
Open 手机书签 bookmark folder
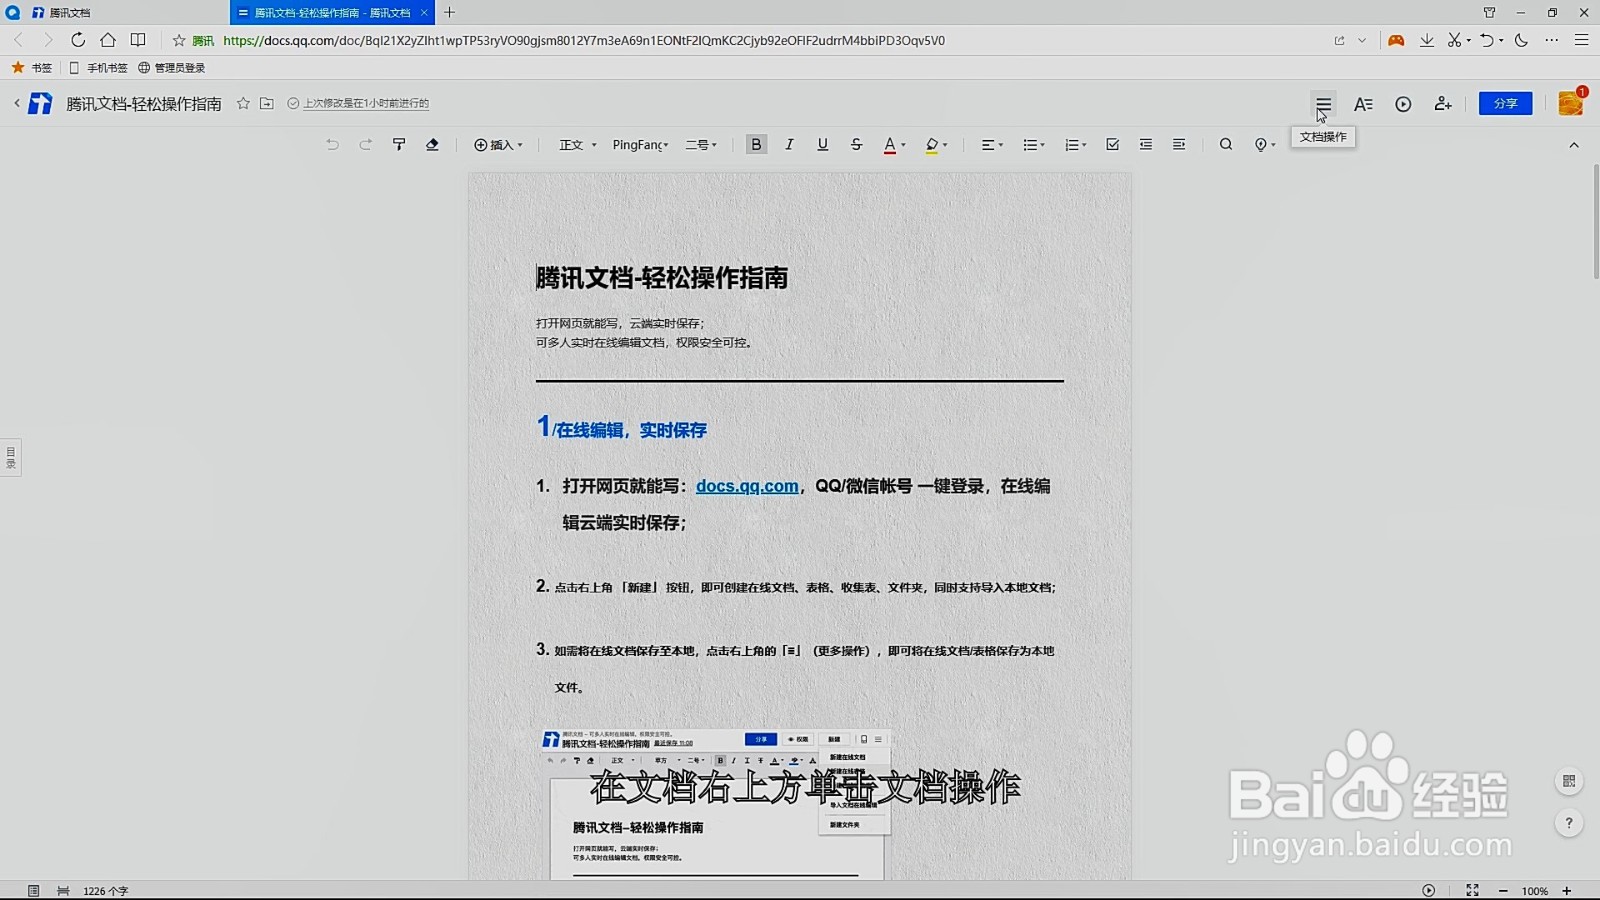[99, 68]
